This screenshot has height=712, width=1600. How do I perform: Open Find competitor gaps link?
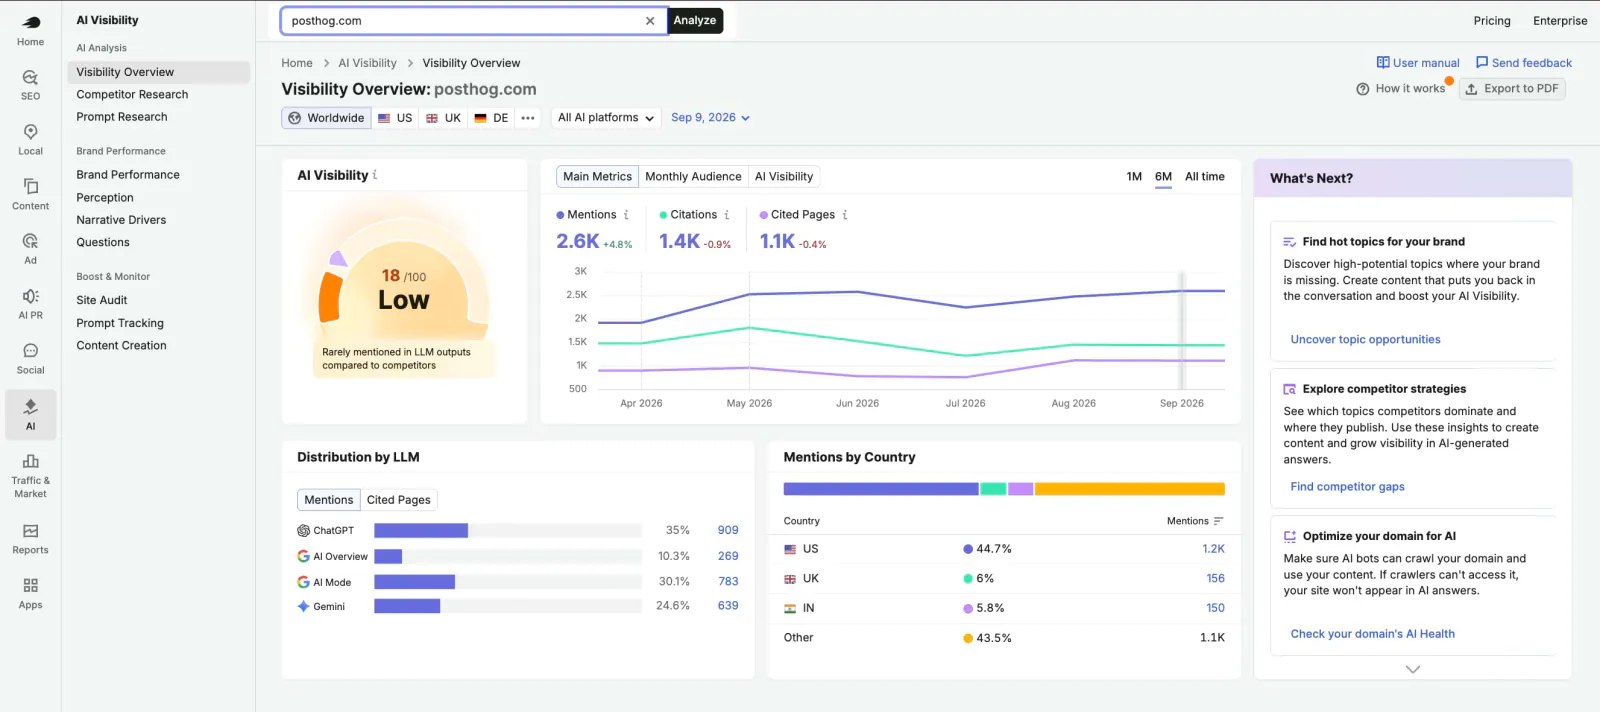1347,487
